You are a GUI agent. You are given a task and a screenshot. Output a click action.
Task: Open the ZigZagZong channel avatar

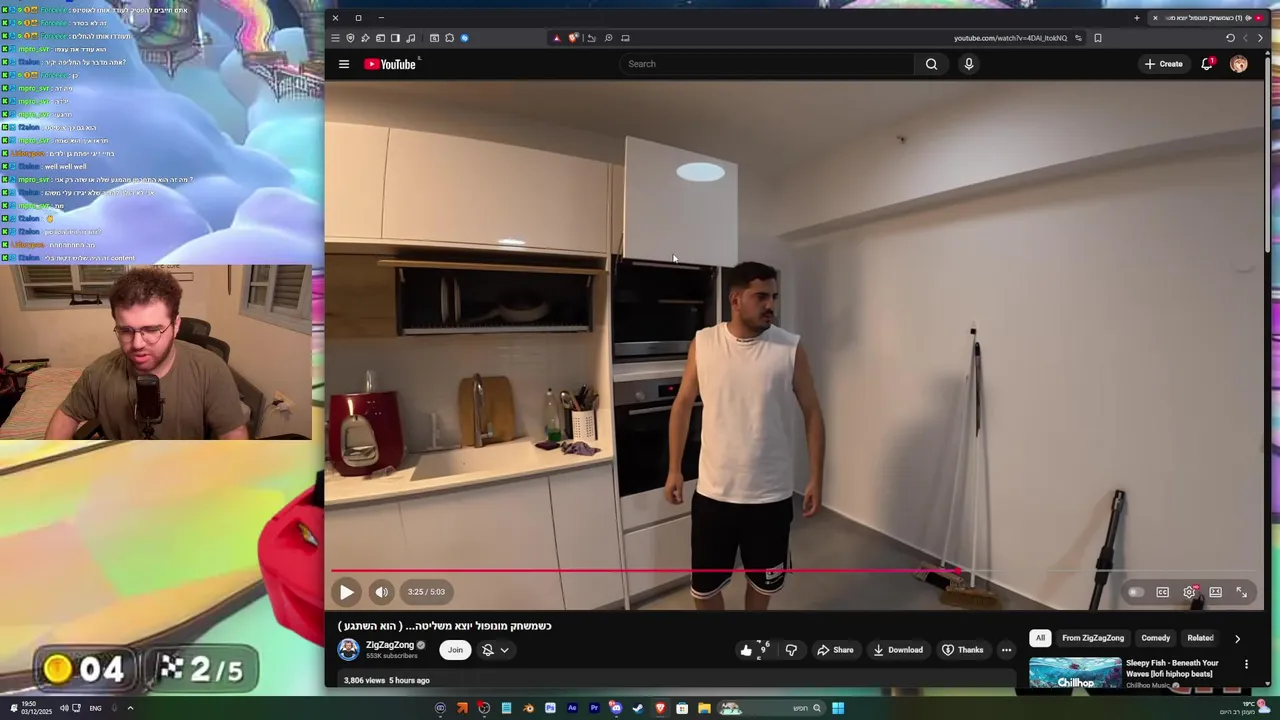pos(348,650)
